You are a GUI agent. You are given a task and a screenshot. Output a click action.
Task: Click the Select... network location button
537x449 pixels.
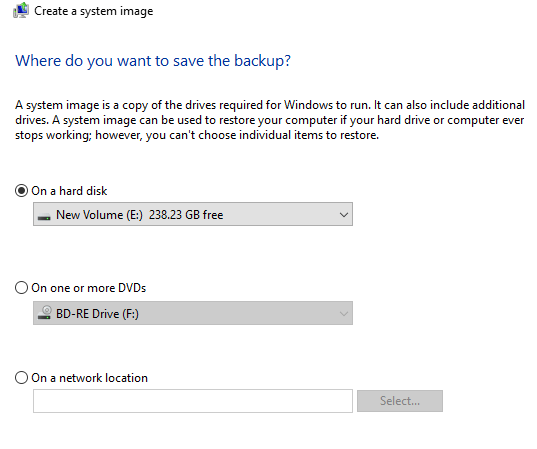tap(400, 401)
